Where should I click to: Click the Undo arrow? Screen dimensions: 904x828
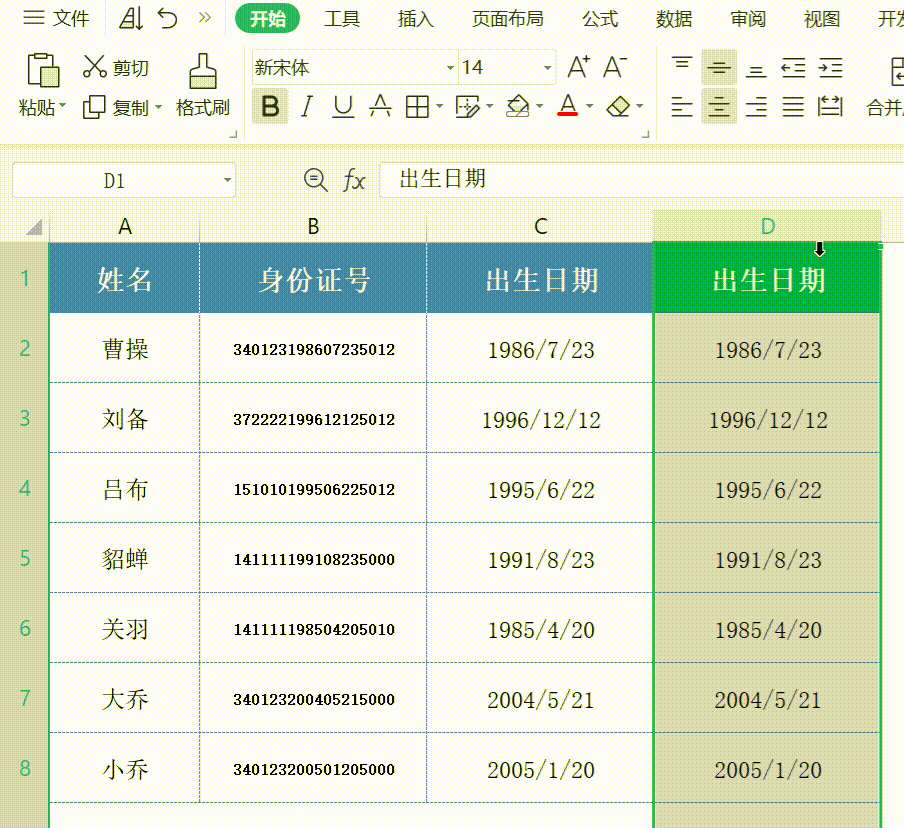point(167,18)
